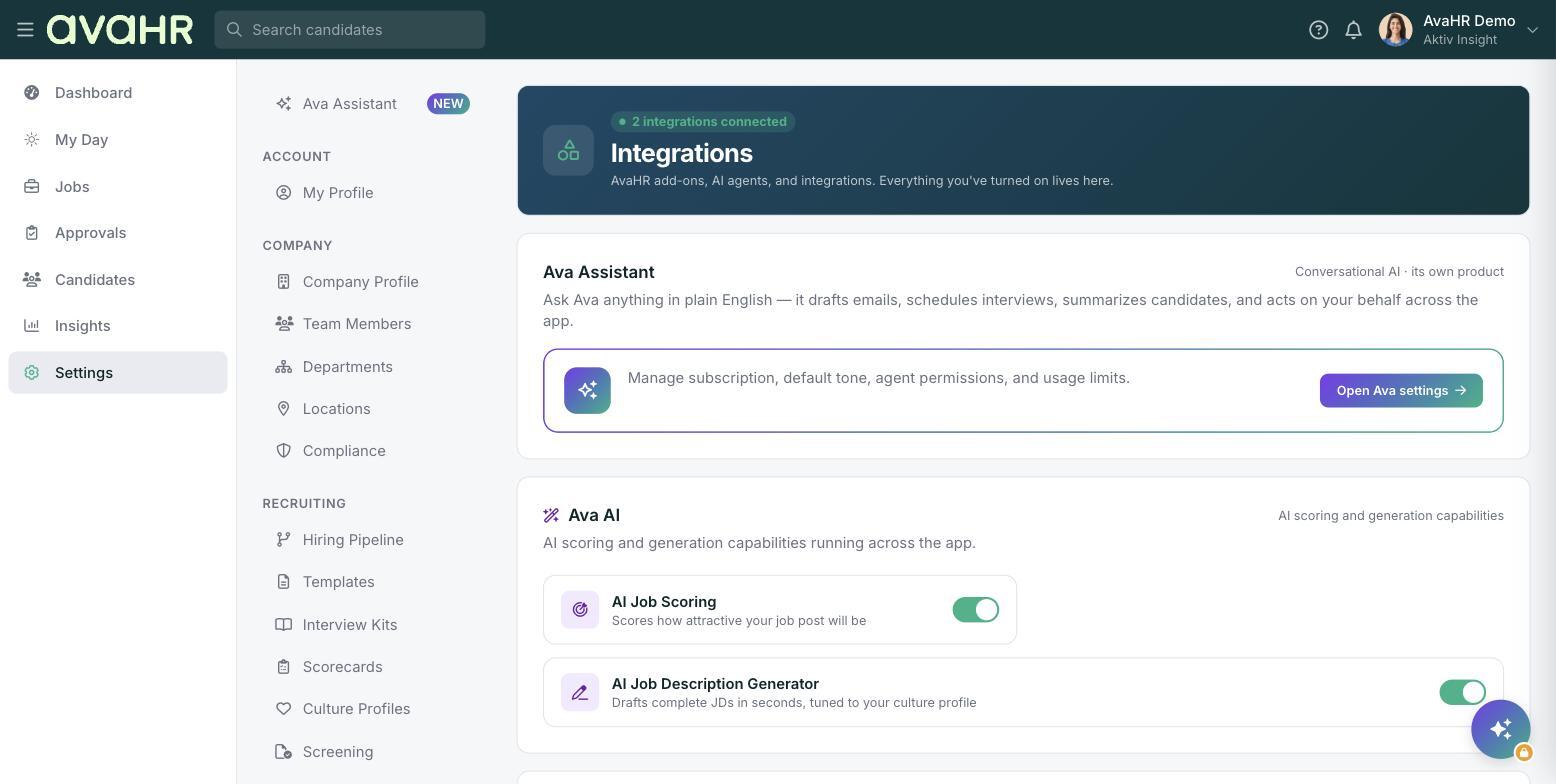
Task: Open Approvals section
Action: point(118,233)
